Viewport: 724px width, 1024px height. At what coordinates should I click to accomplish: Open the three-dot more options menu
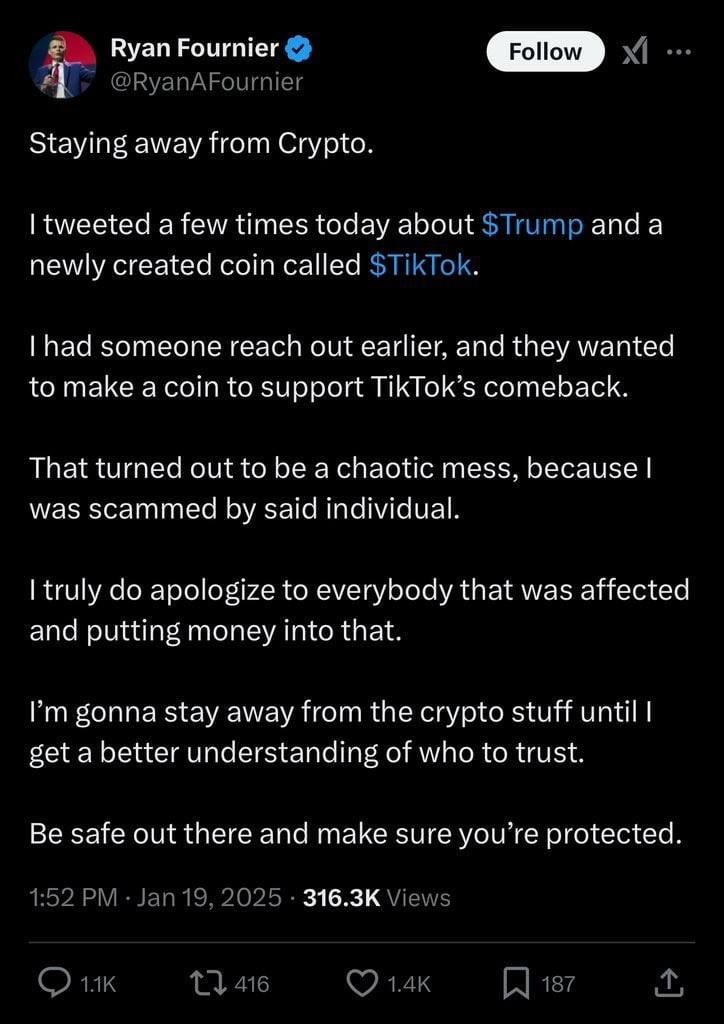tap(678, 52)
